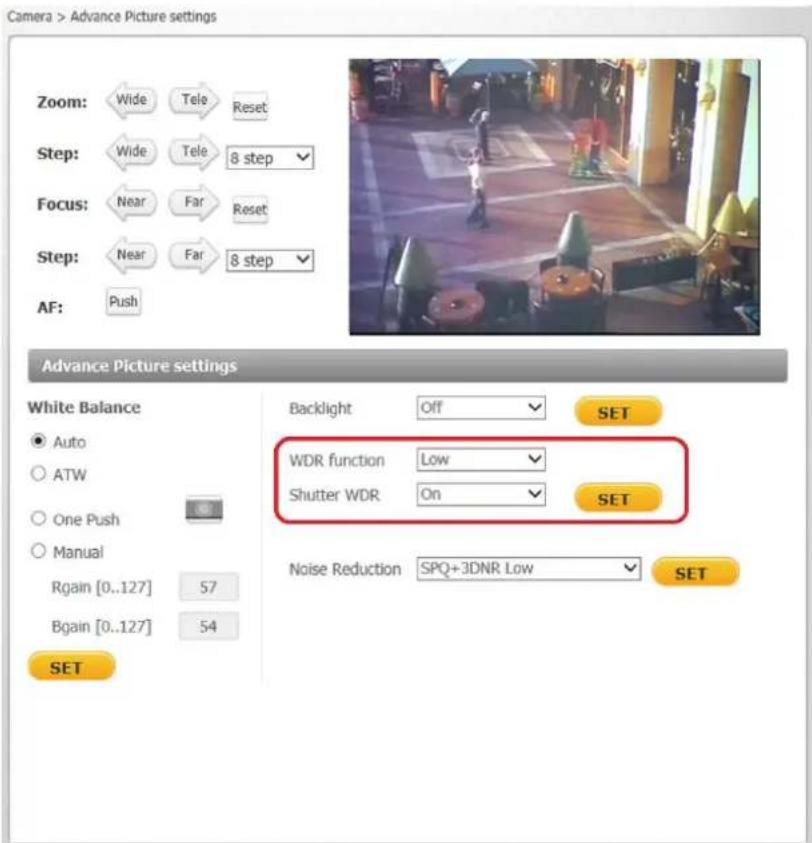
Task: Click the Focus Far arrow button
Action: 194,203
